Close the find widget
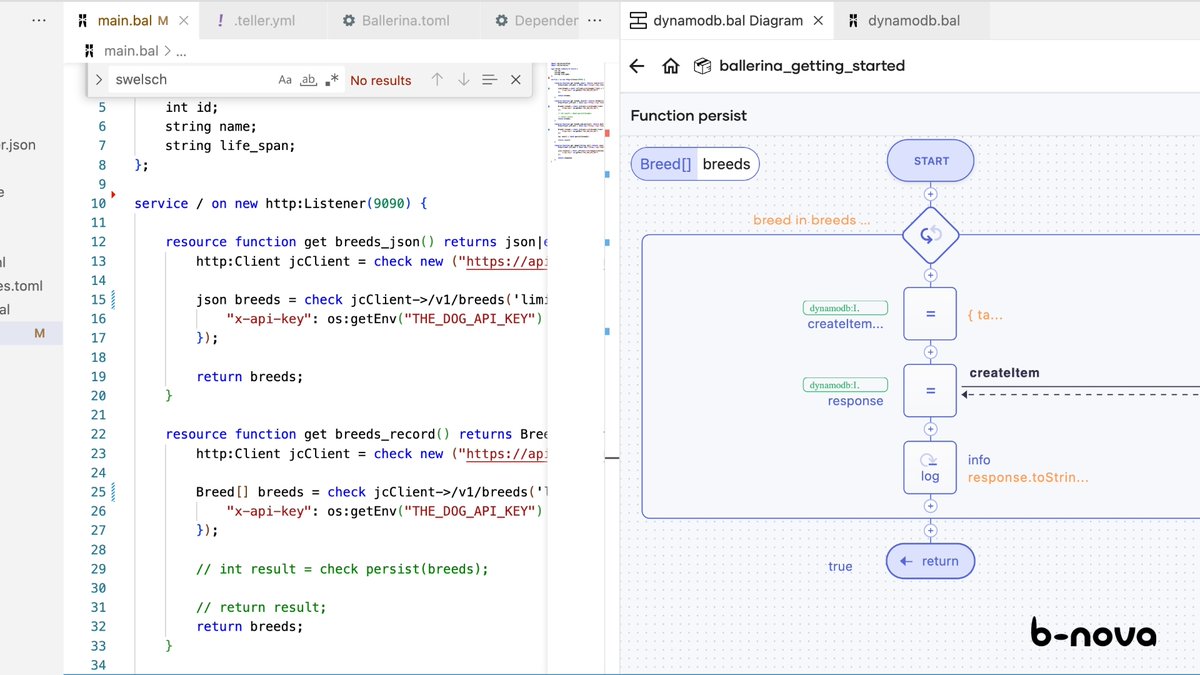Image resolution: width=1200 pixels, height=675 pixels. [x=515, y=80]
